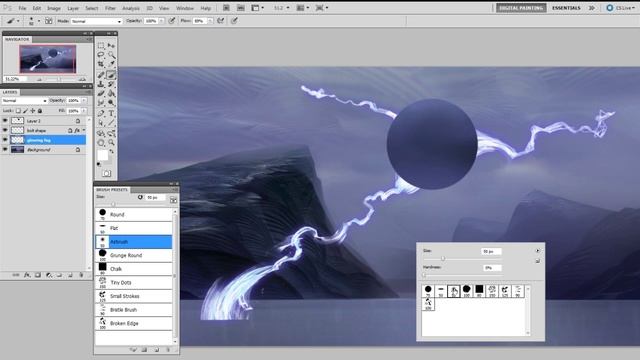
Task: Select the Path Selection tool
Action: (x=101, y=122)
